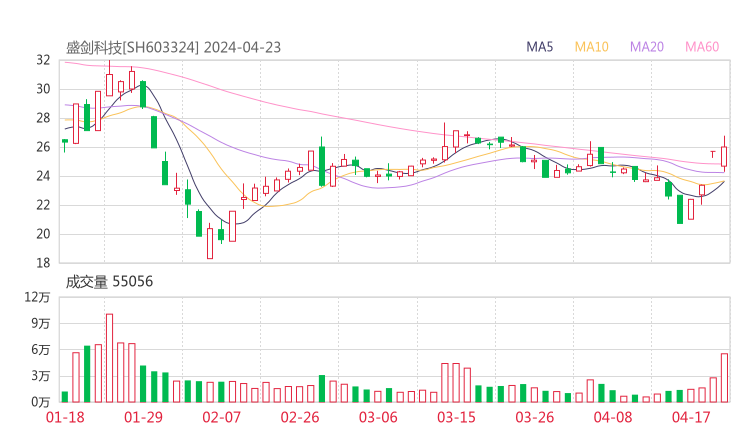Select the final red candlestick near 26
This screenshot has height=440, width=740.
coord(724,154)
